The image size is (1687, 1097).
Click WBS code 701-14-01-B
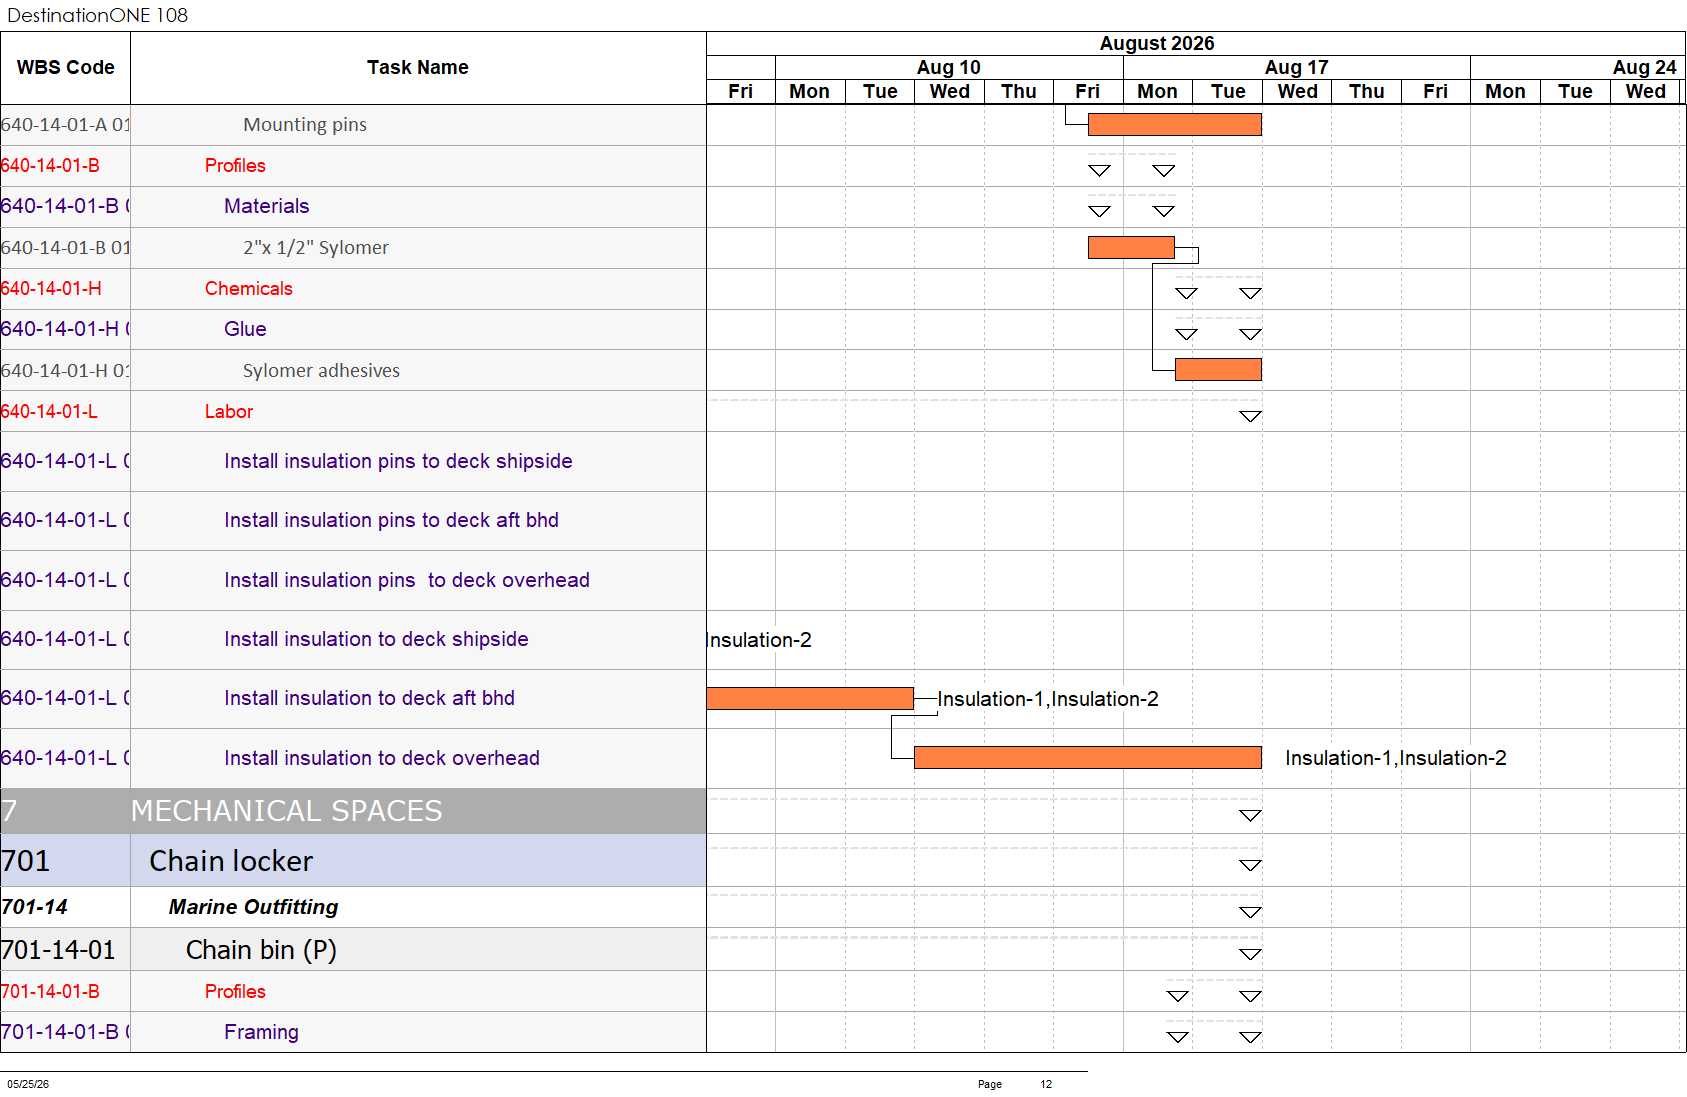point(50,991)
